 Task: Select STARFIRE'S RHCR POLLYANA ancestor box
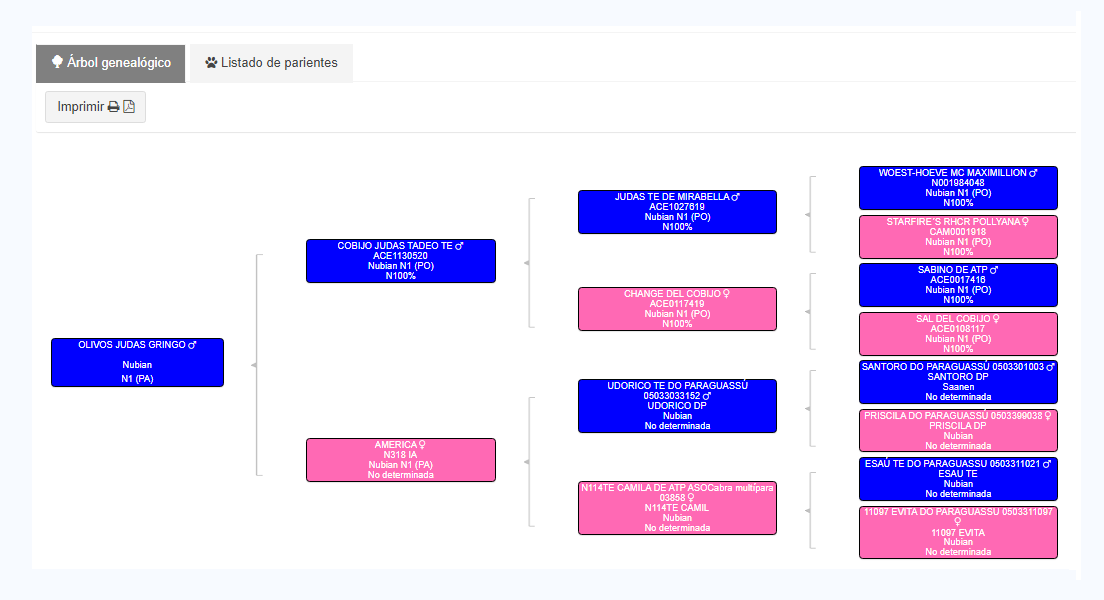pyautogui.click(x=957, y=237)
